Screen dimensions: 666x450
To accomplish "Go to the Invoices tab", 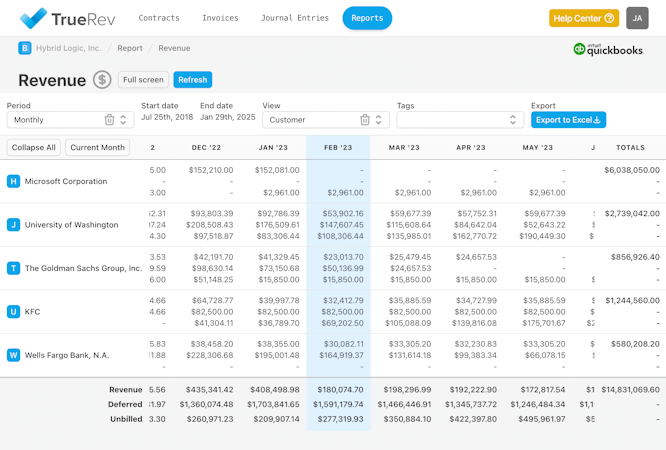I will coord(220,18).
